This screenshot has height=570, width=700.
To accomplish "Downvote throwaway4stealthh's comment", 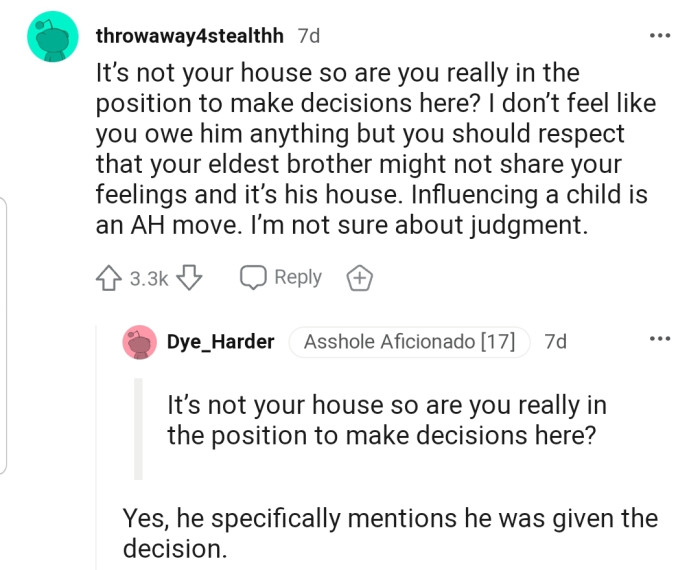I will (x=187, y=278).
